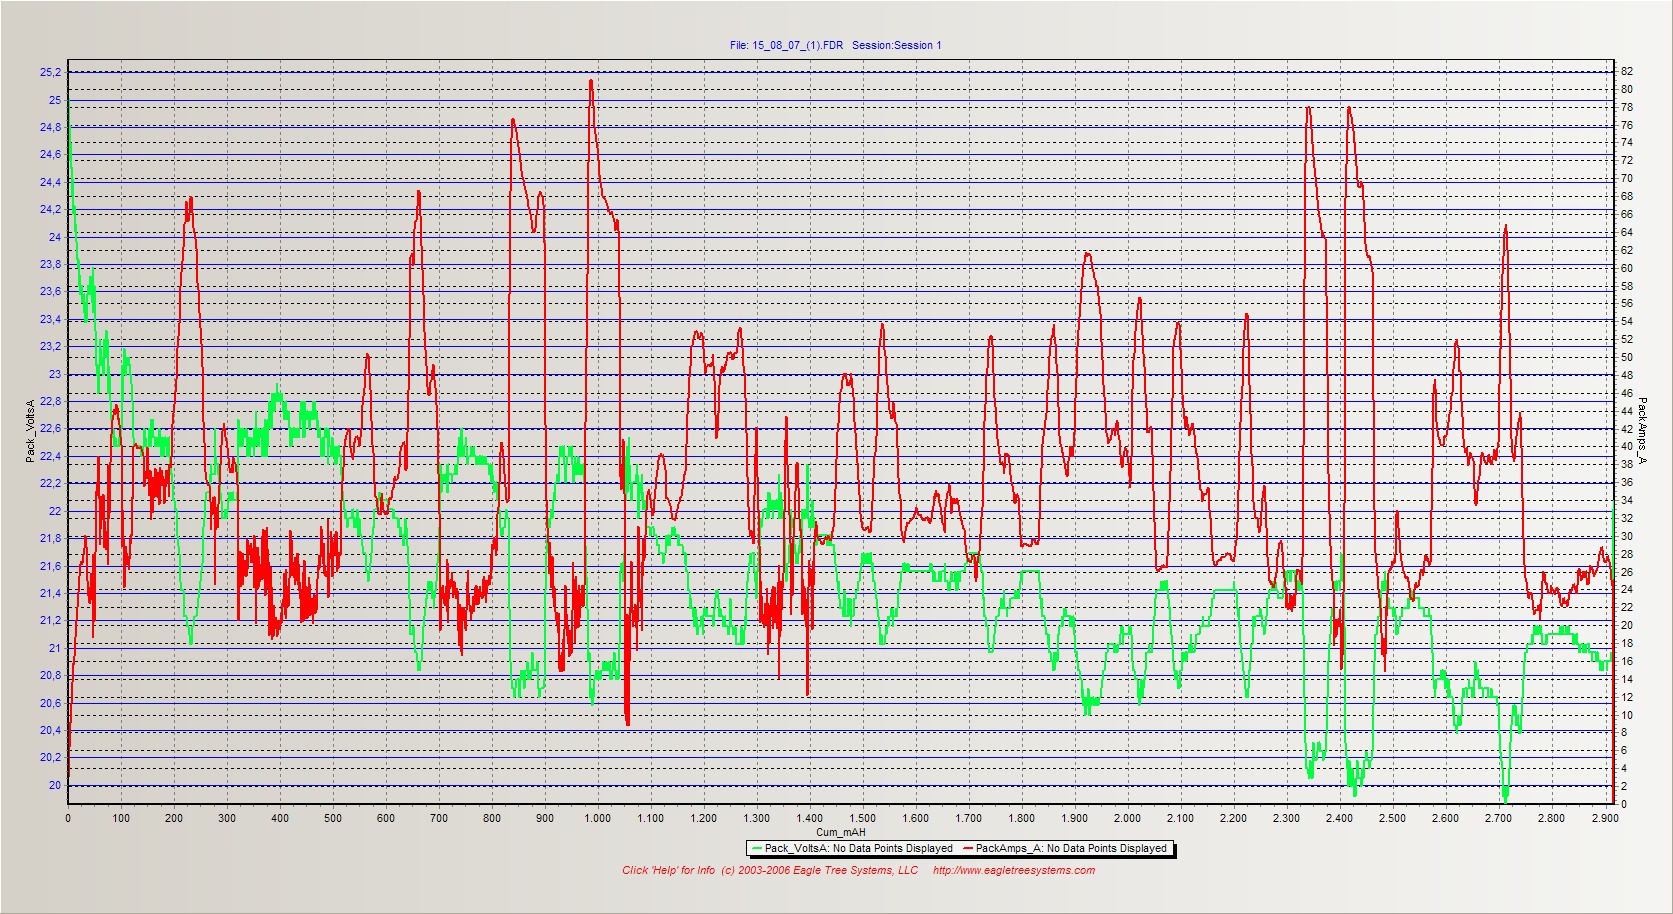Click the vertical 'PackAmps_A' right axis title
The image size is (1673, 914).
click(x=1642, y=431)
